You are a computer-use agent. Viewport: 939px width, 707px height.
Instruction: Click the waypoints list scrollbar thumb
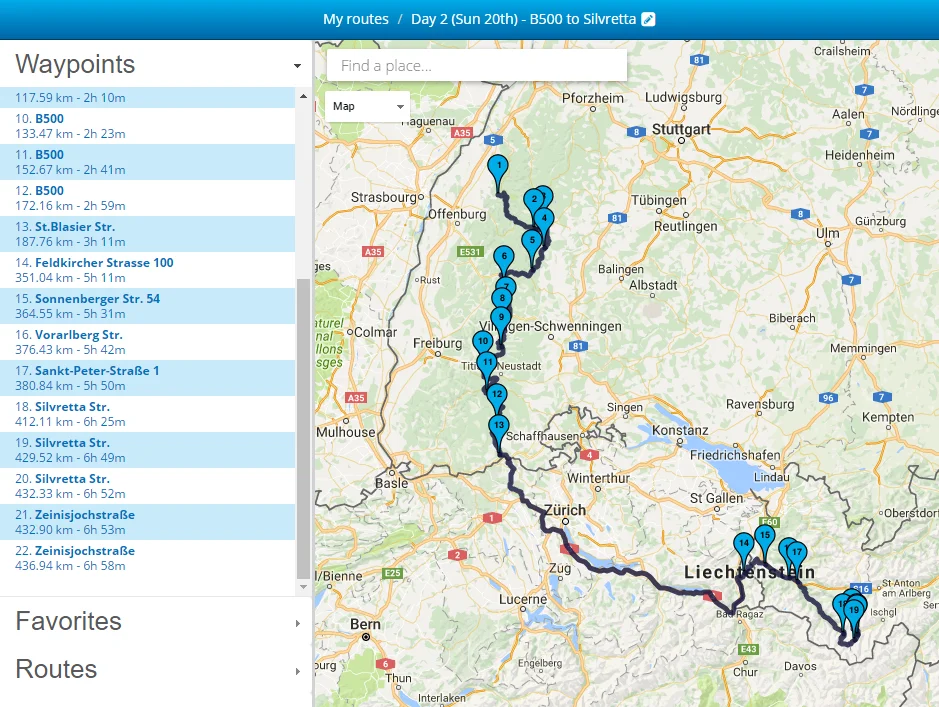304,428
